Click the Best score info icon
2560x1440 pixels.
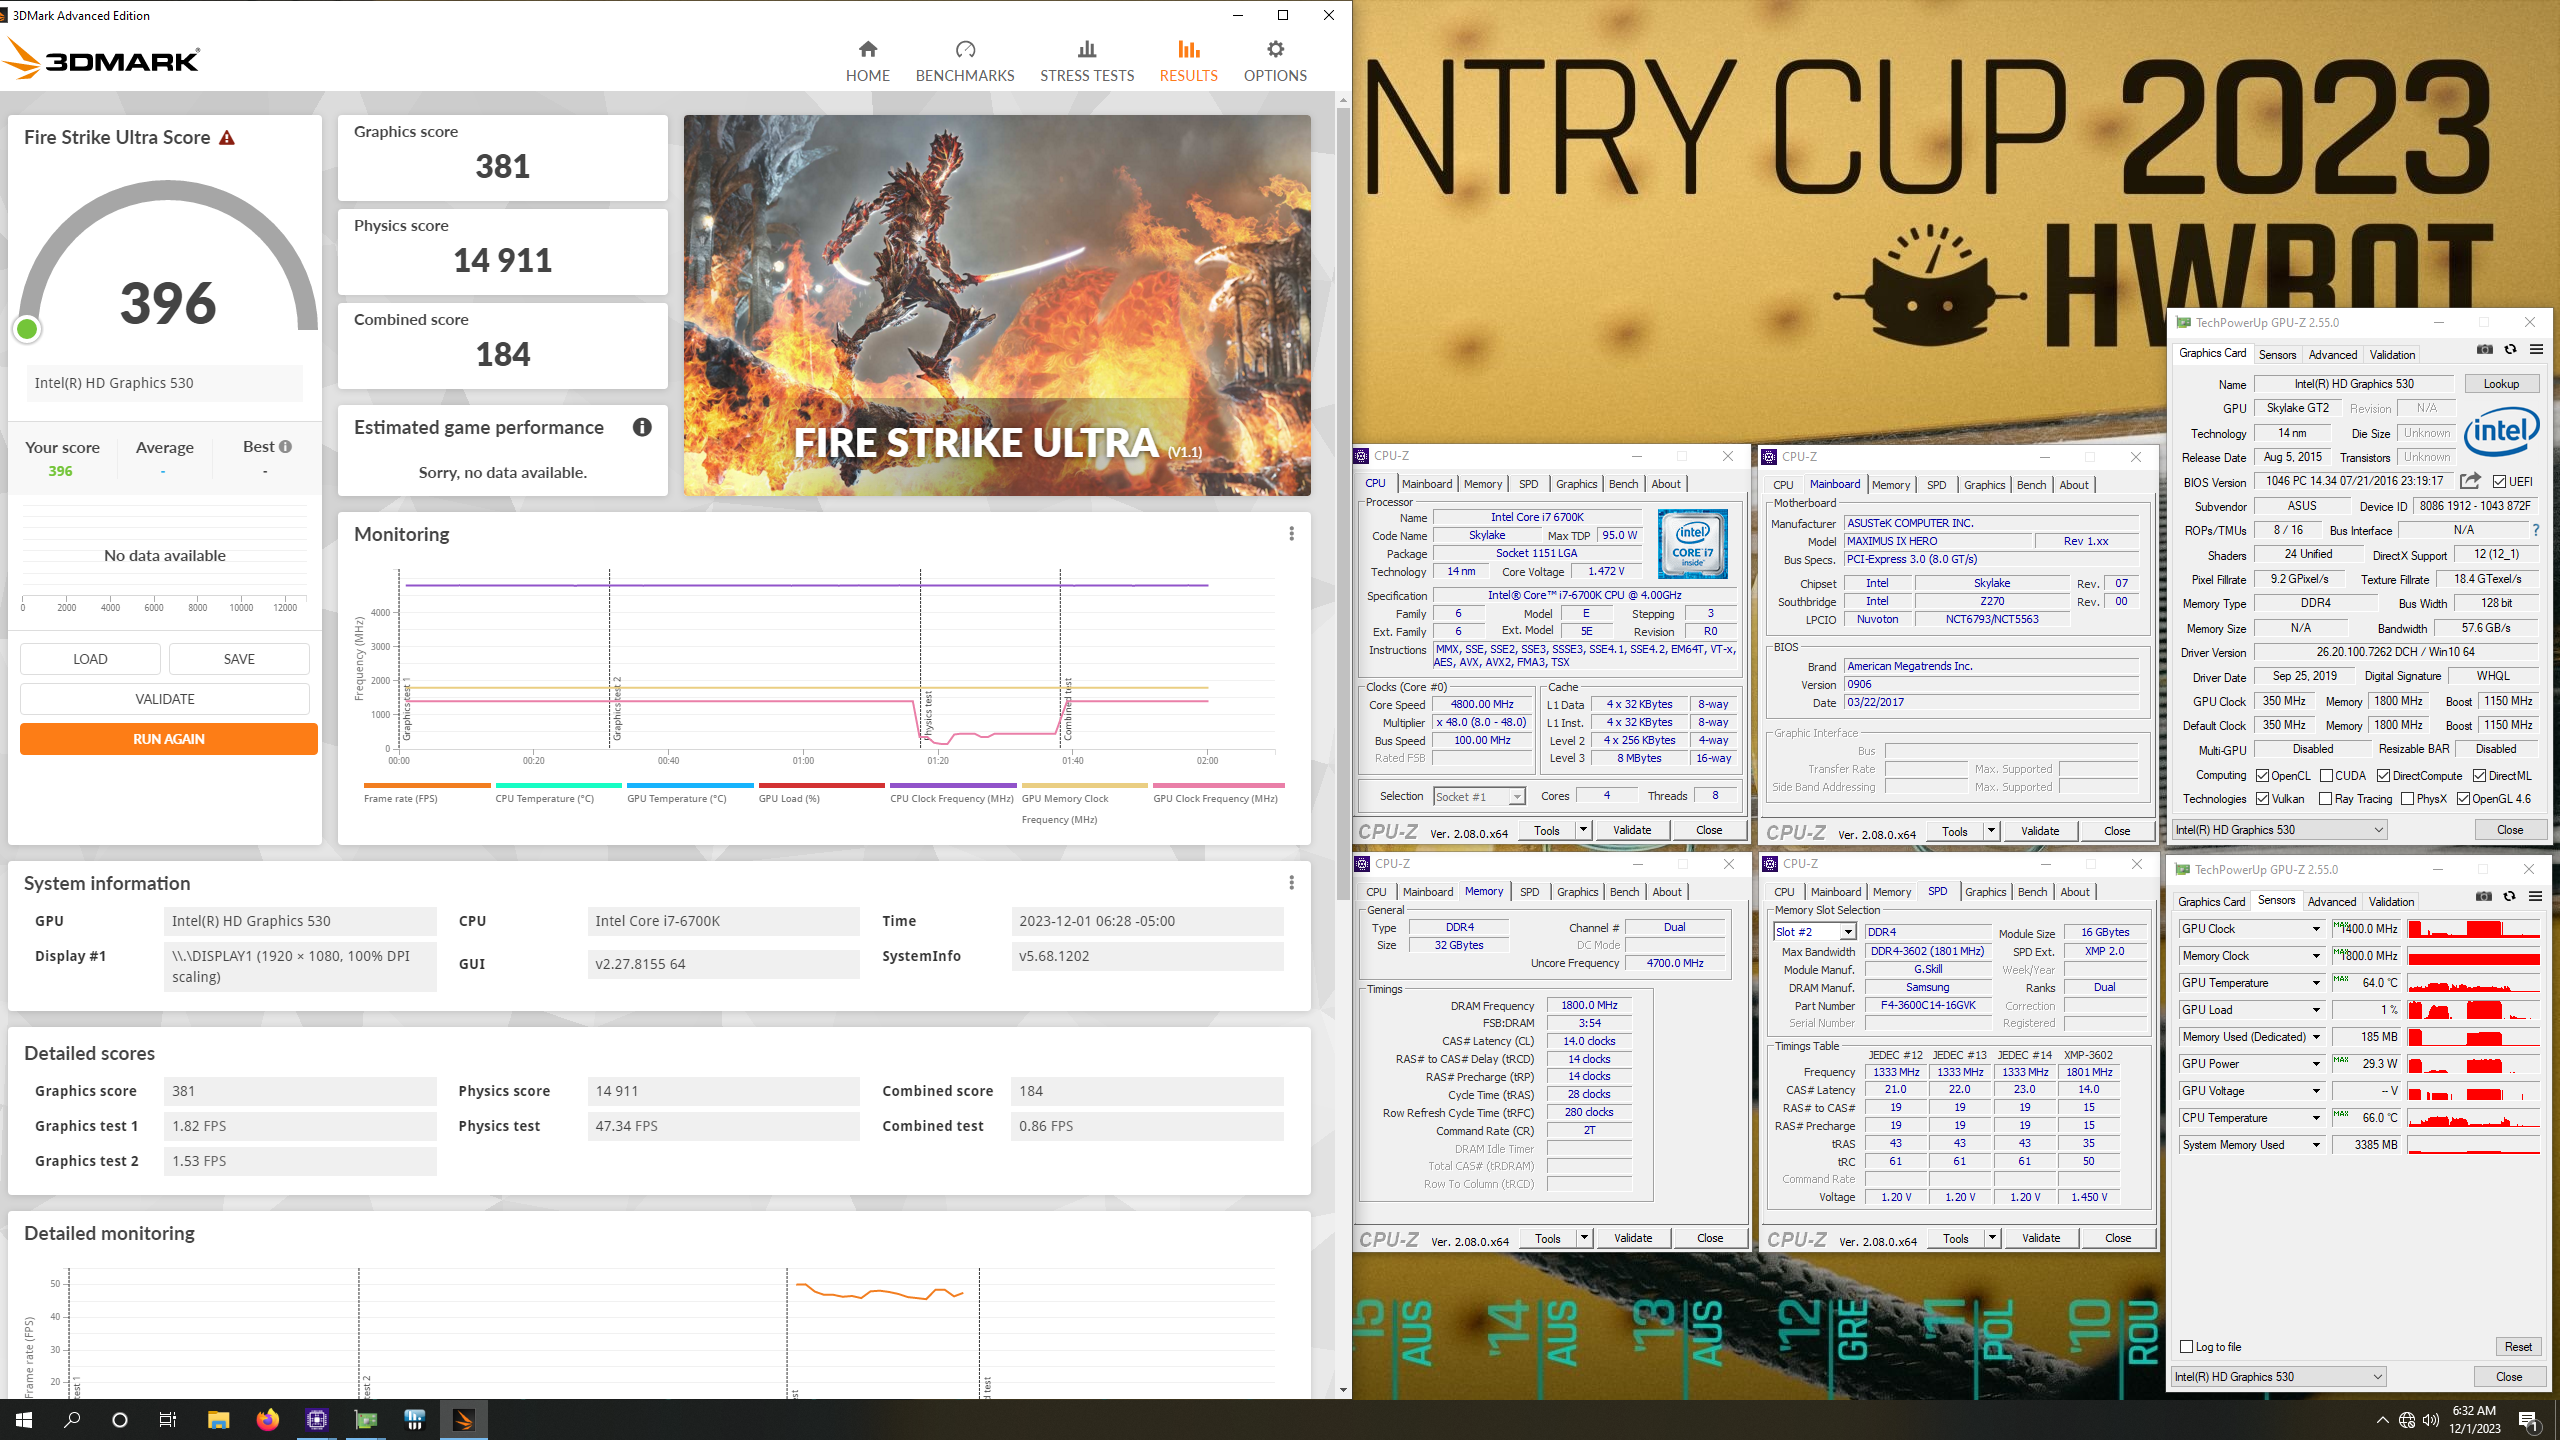286,447
